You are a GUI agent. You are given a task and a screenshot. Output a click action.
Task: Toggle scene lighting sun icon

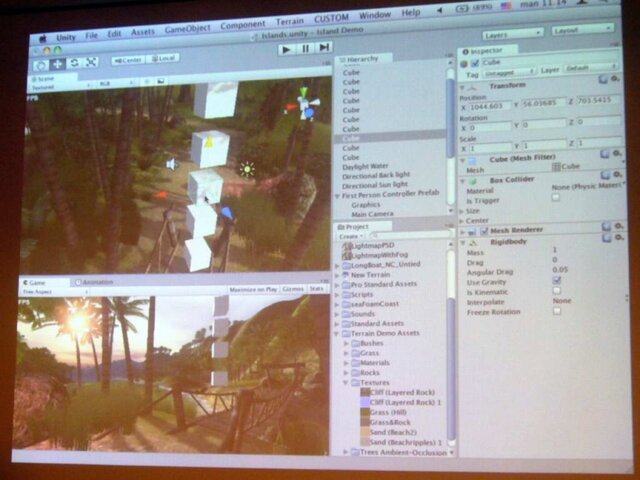[x=147, y=82]
